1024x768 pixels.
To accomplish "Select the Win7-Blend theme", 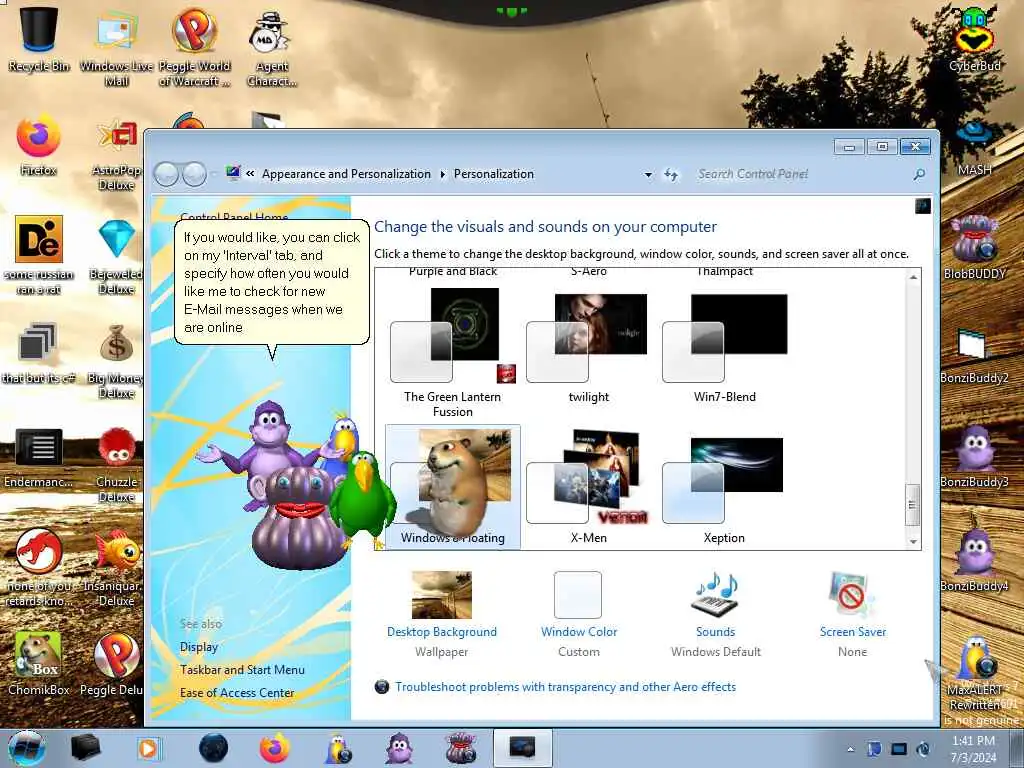I will pos(725,347).
